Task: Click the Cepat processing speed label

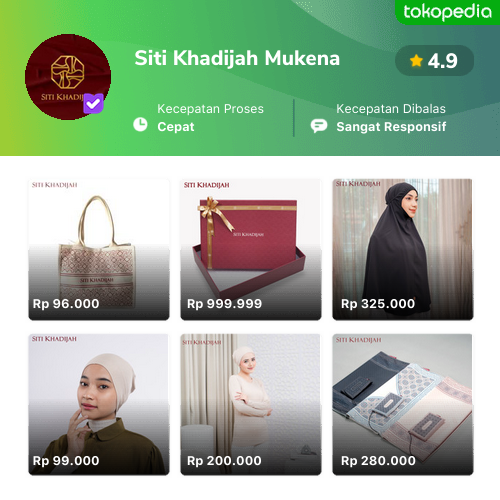Action: click(x=176, y=127)
